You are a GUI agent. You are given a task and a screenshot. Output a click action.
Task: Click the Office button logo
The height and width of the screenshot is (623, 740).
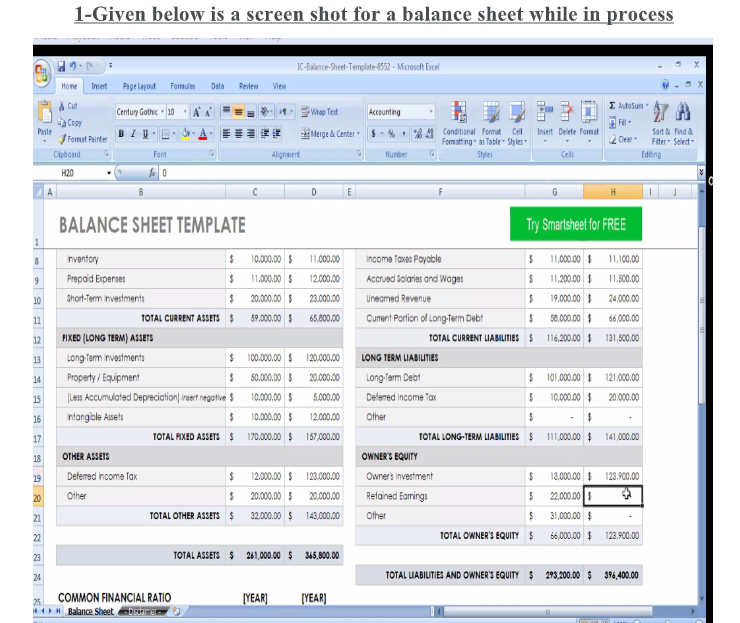tap(42, 74)
